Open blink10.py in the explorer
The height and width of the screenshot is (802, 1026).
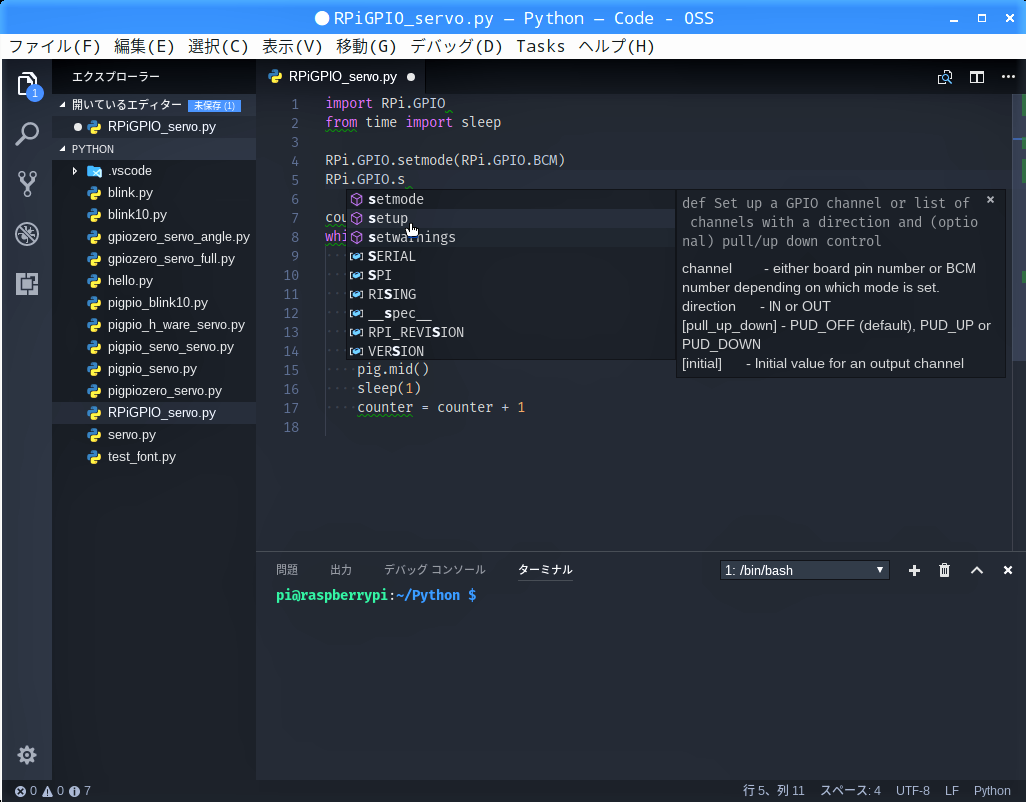click(x=154, y=215)
